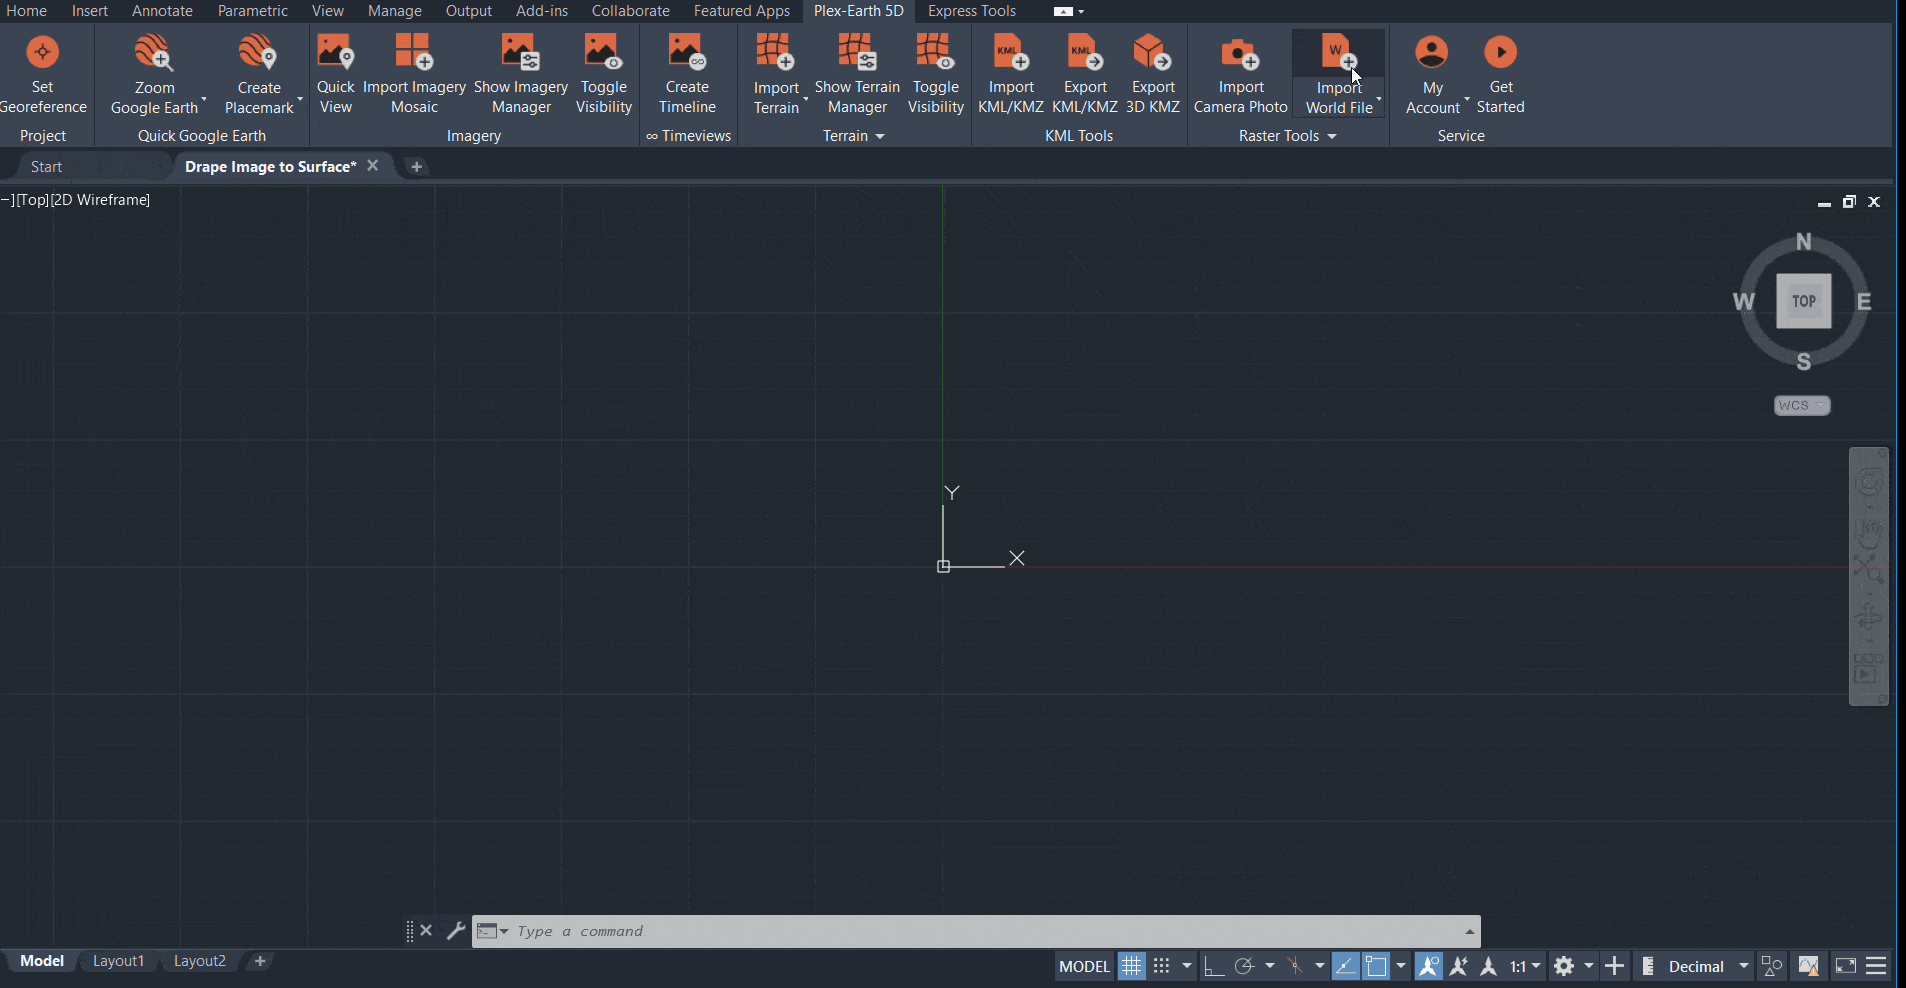Click the 2D Wireframe visual style label
1906x988 pixels.
pos(100,200)
